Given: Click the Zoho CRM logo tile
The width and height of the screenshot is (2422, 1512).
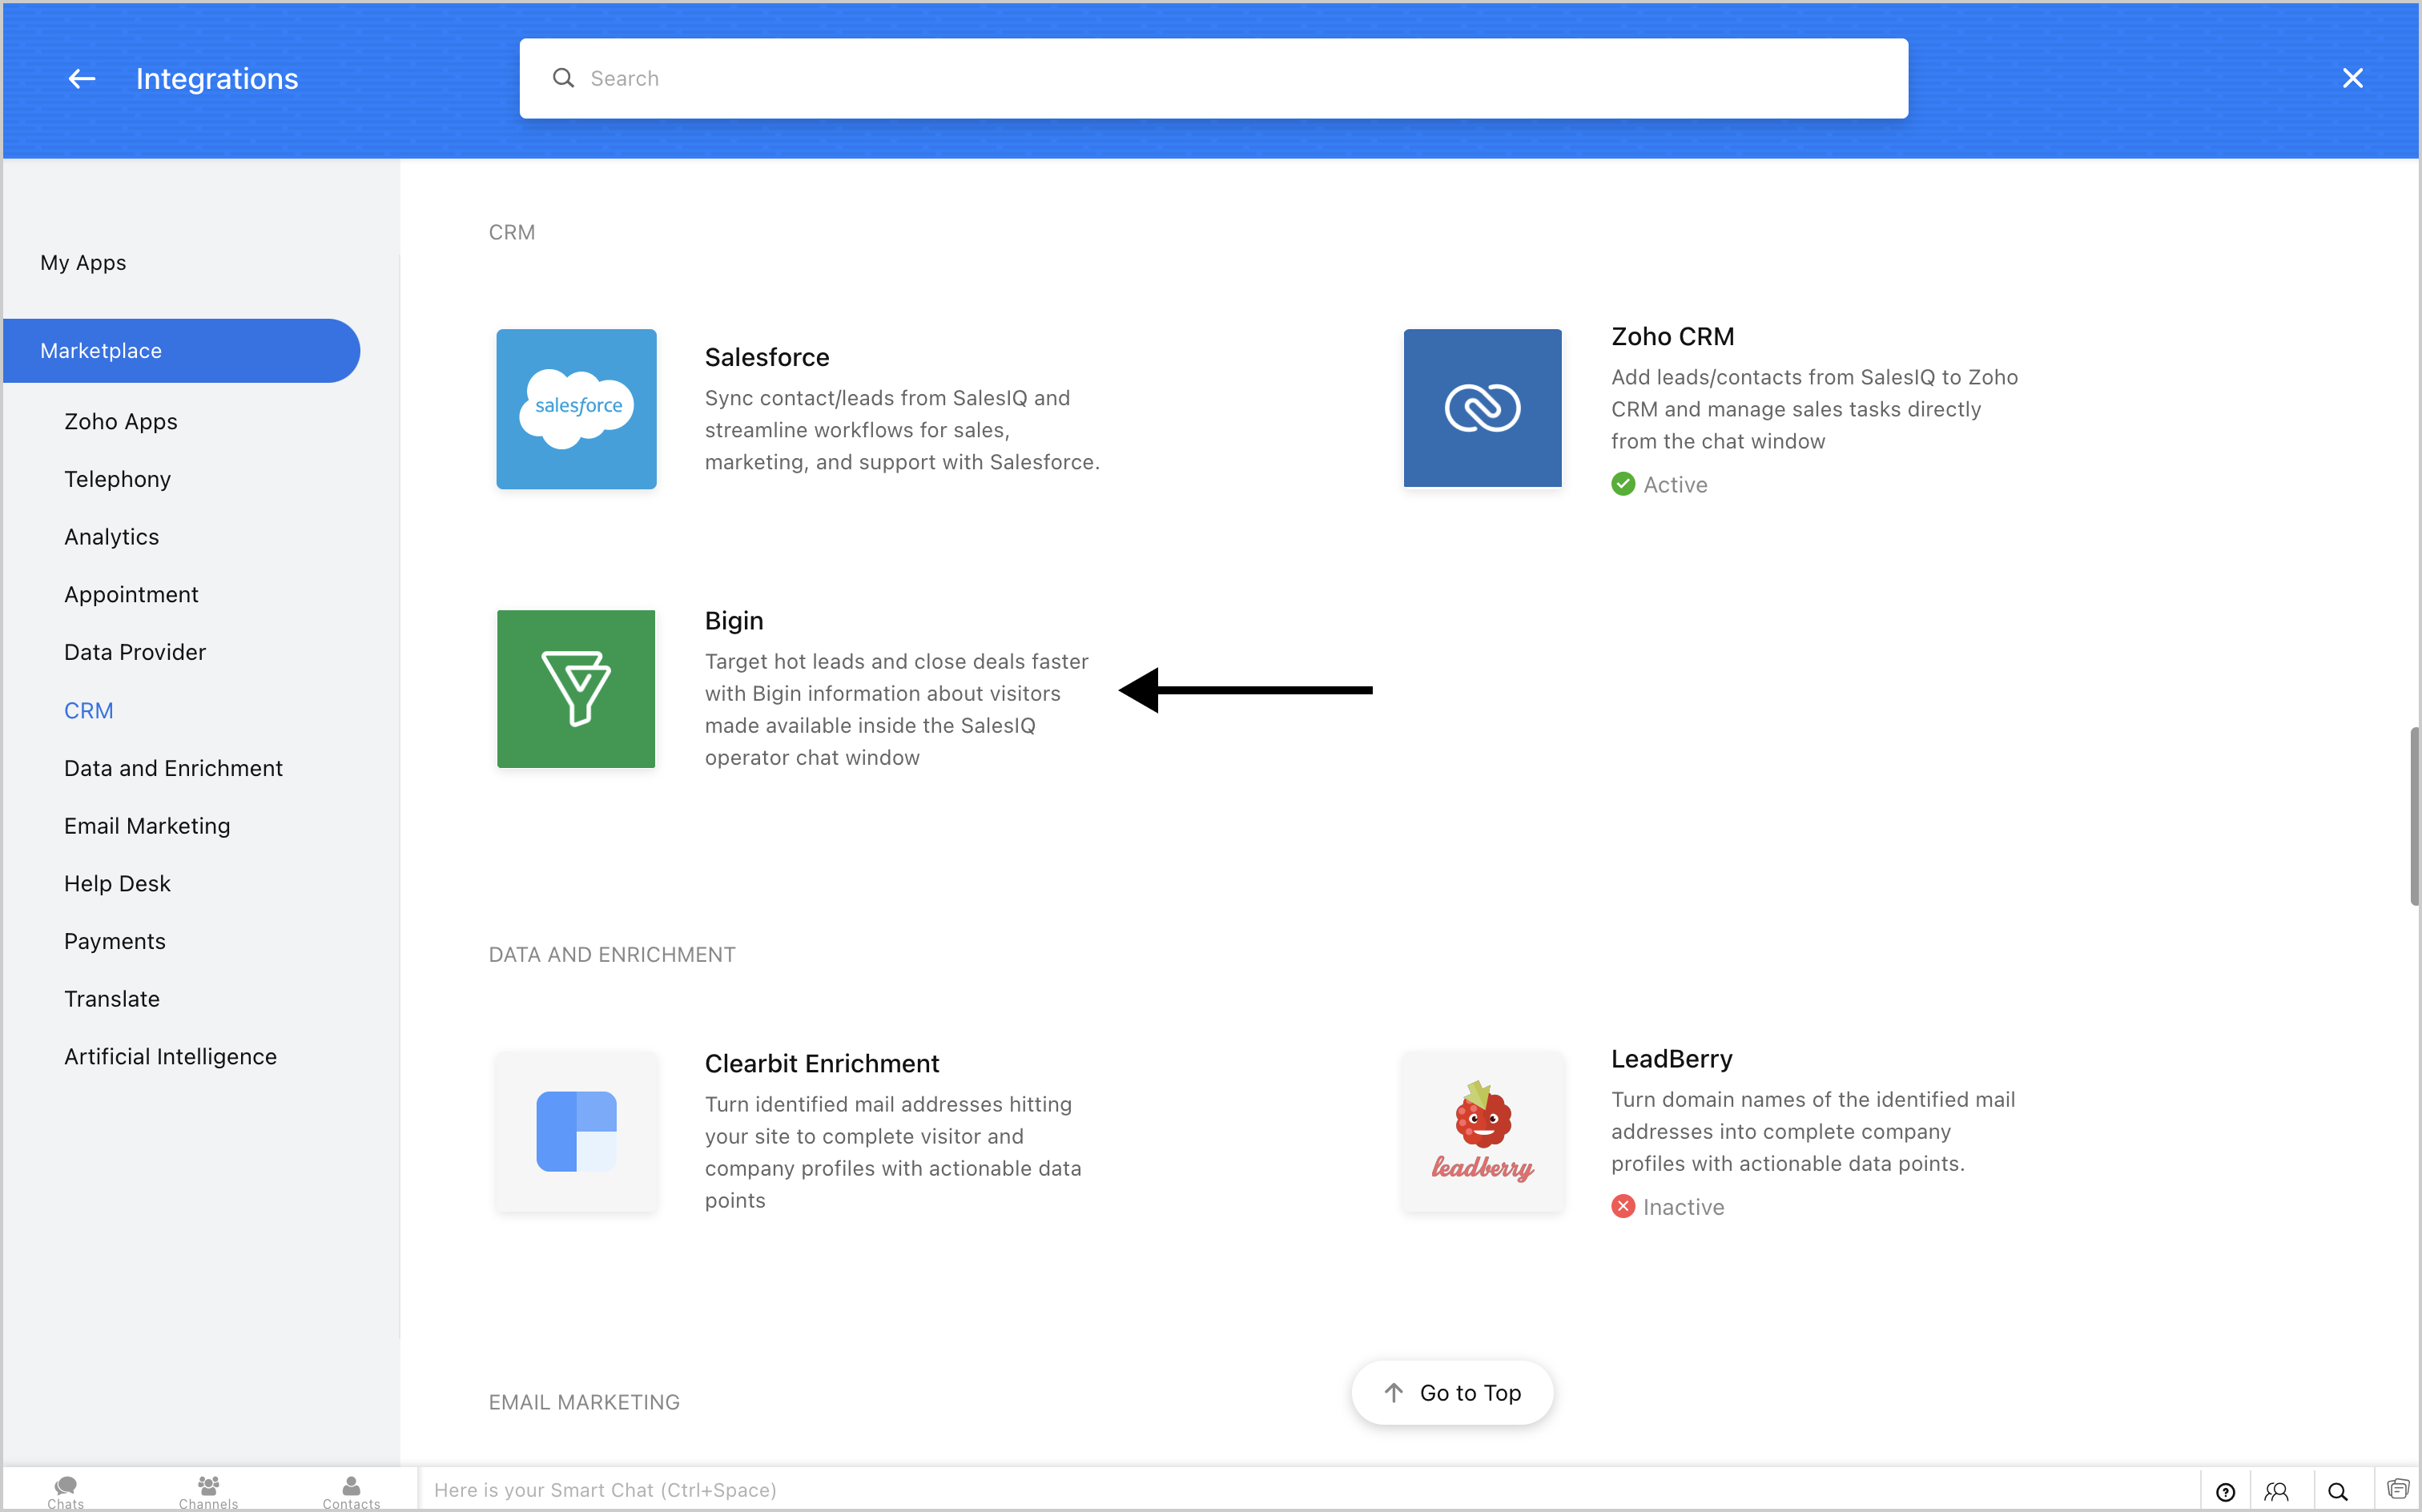Looking at the screenshot, I should click(x=1482, y=408).
